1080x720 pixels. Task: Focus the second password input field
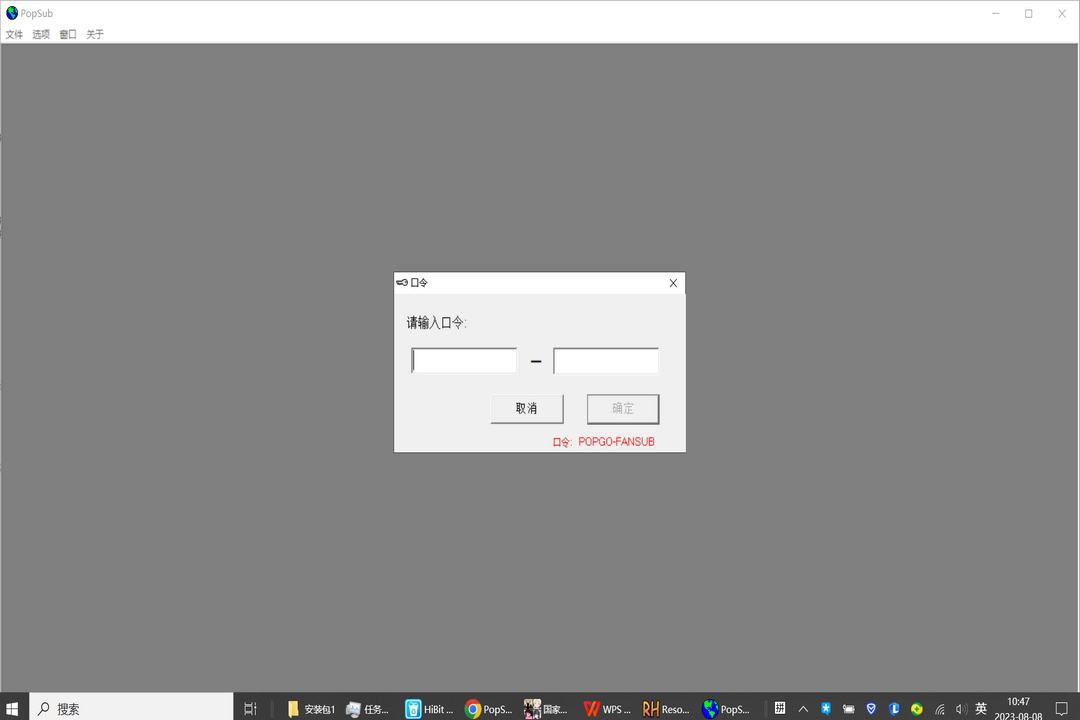(x=606, y=361)
